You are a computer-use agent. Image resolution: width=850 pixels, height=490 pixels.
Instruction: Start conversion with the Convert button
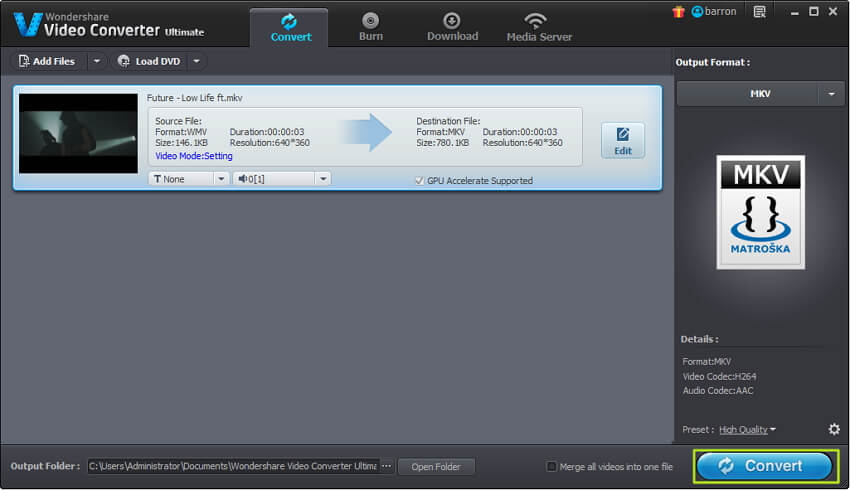pos(764,466)
